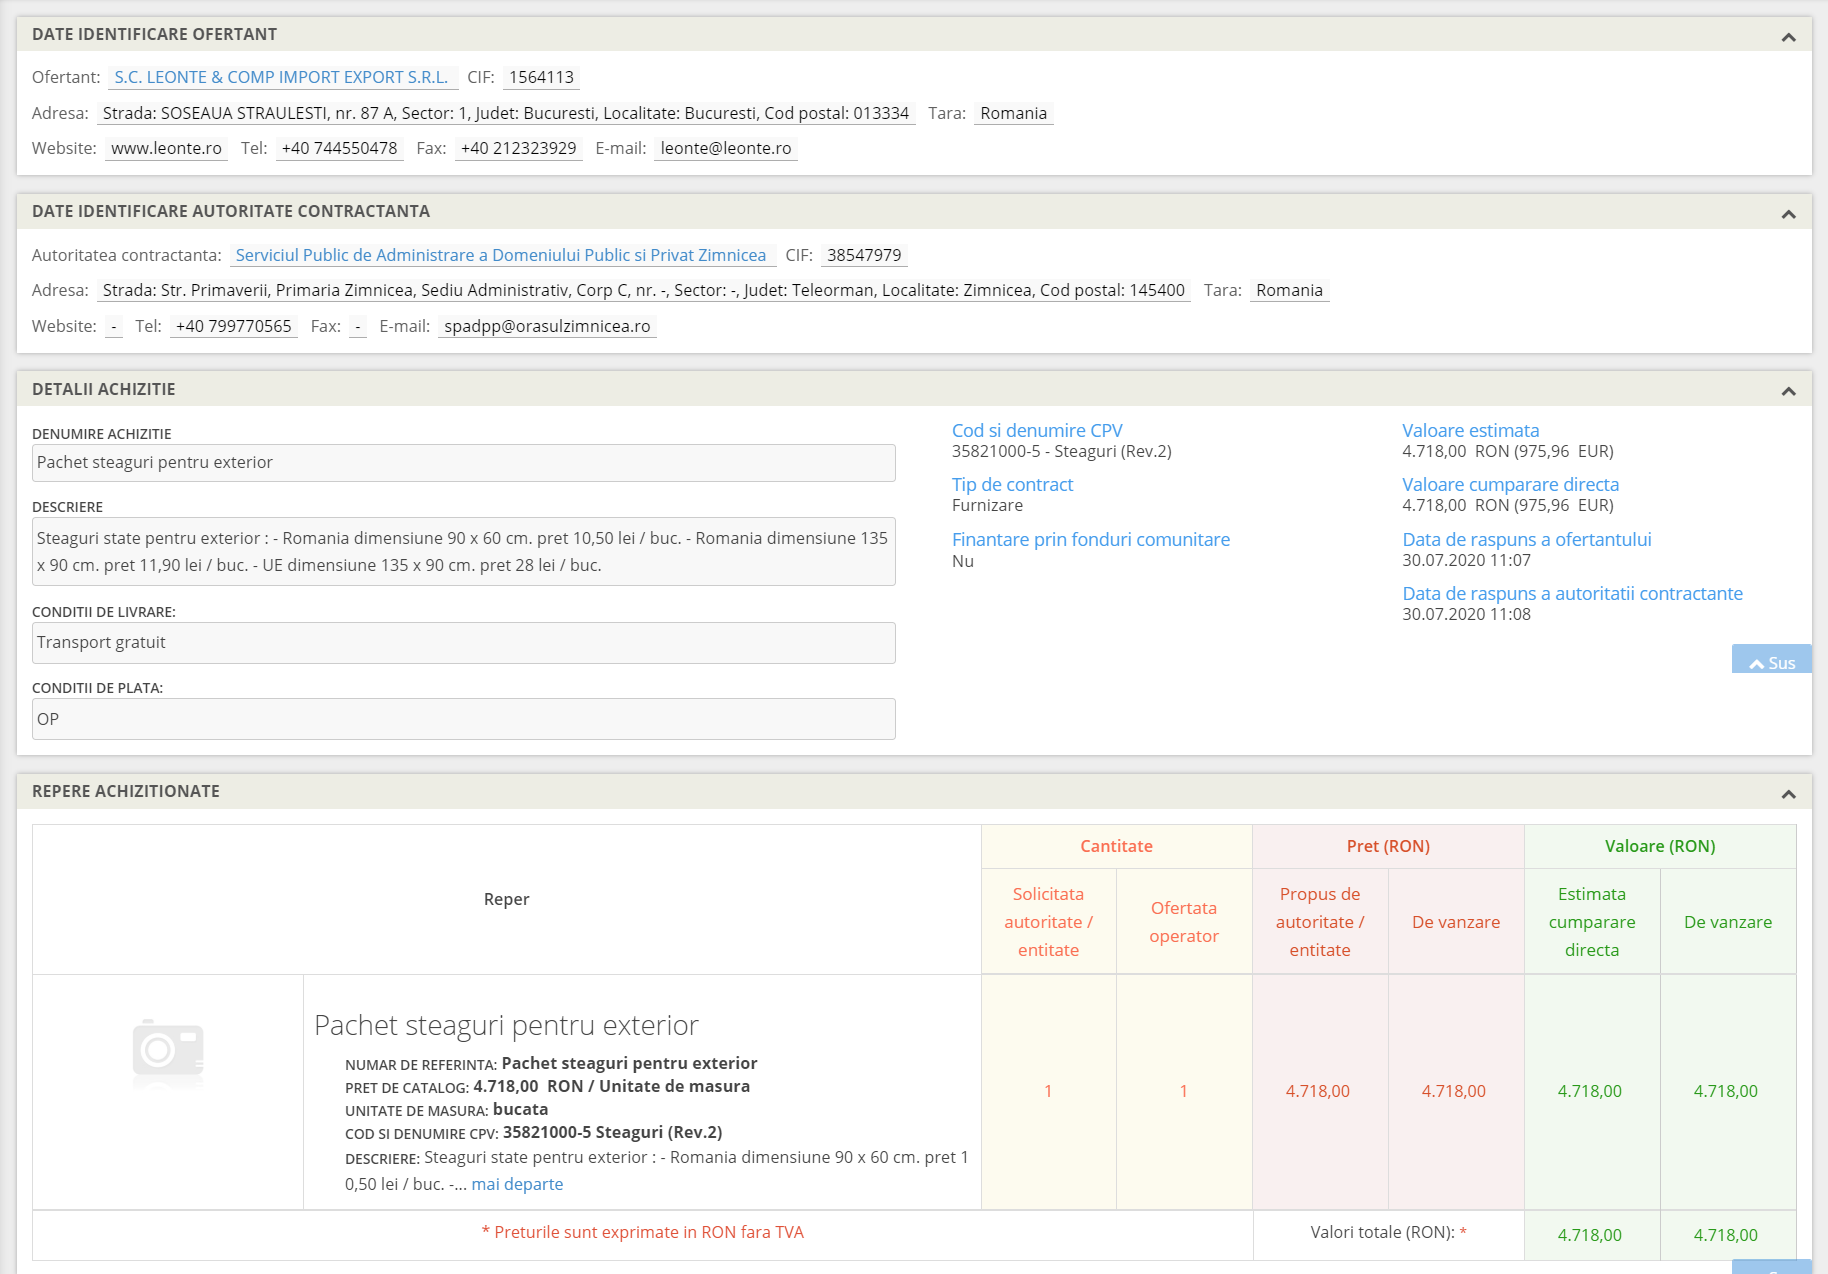This screenshot has height=1274, width=1828.
Task: Click the Cantitate column header
Action: tap(1116, 846)
